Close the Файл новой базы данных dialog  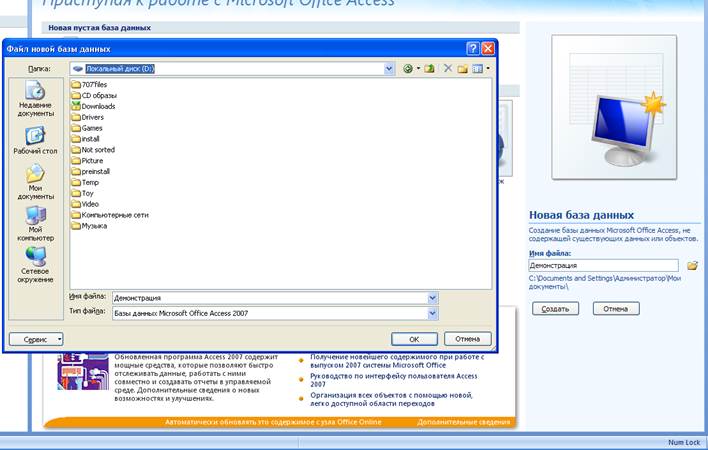(488, 48)
